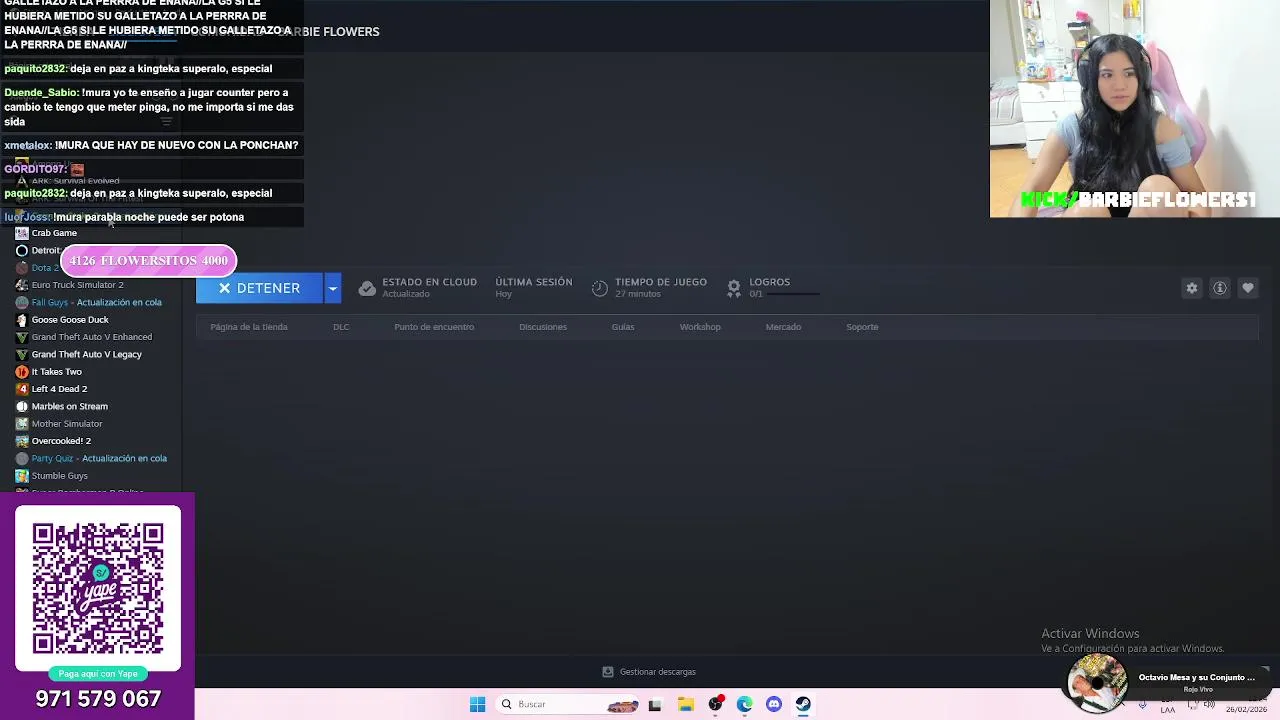Open Punto de encuentro tab
Screen dimensions: 1280x720
click(434, 327)
